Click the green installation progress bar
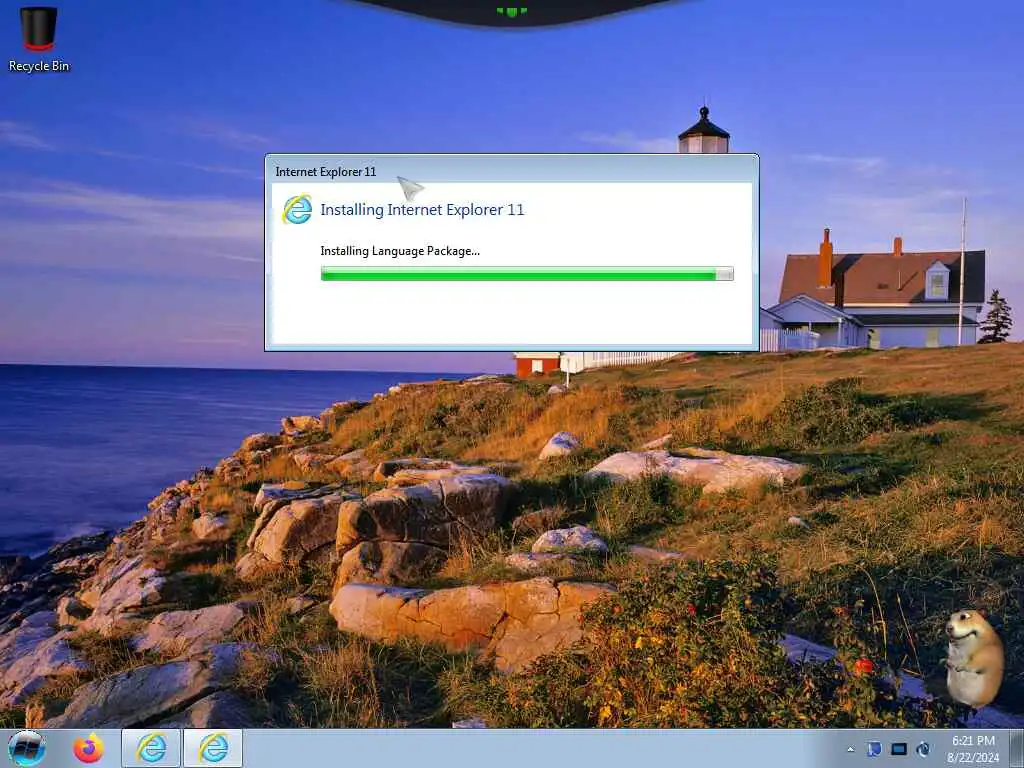Viewport: 1024px width, 768px height. click(527, 274)
